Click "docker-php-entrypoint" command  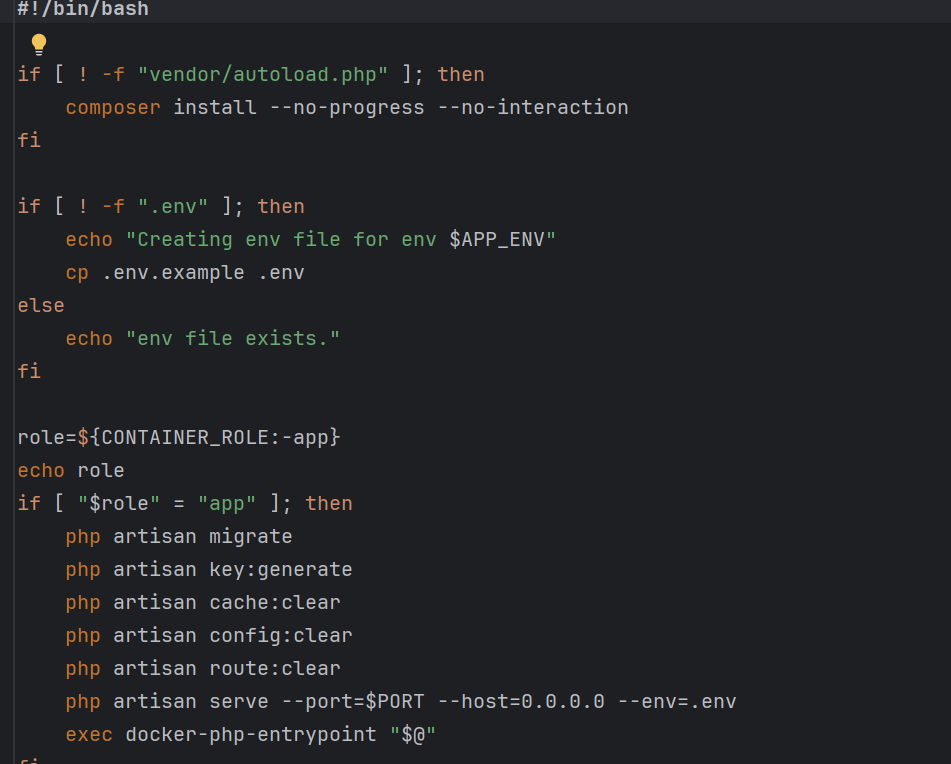(x=250, y=734)
